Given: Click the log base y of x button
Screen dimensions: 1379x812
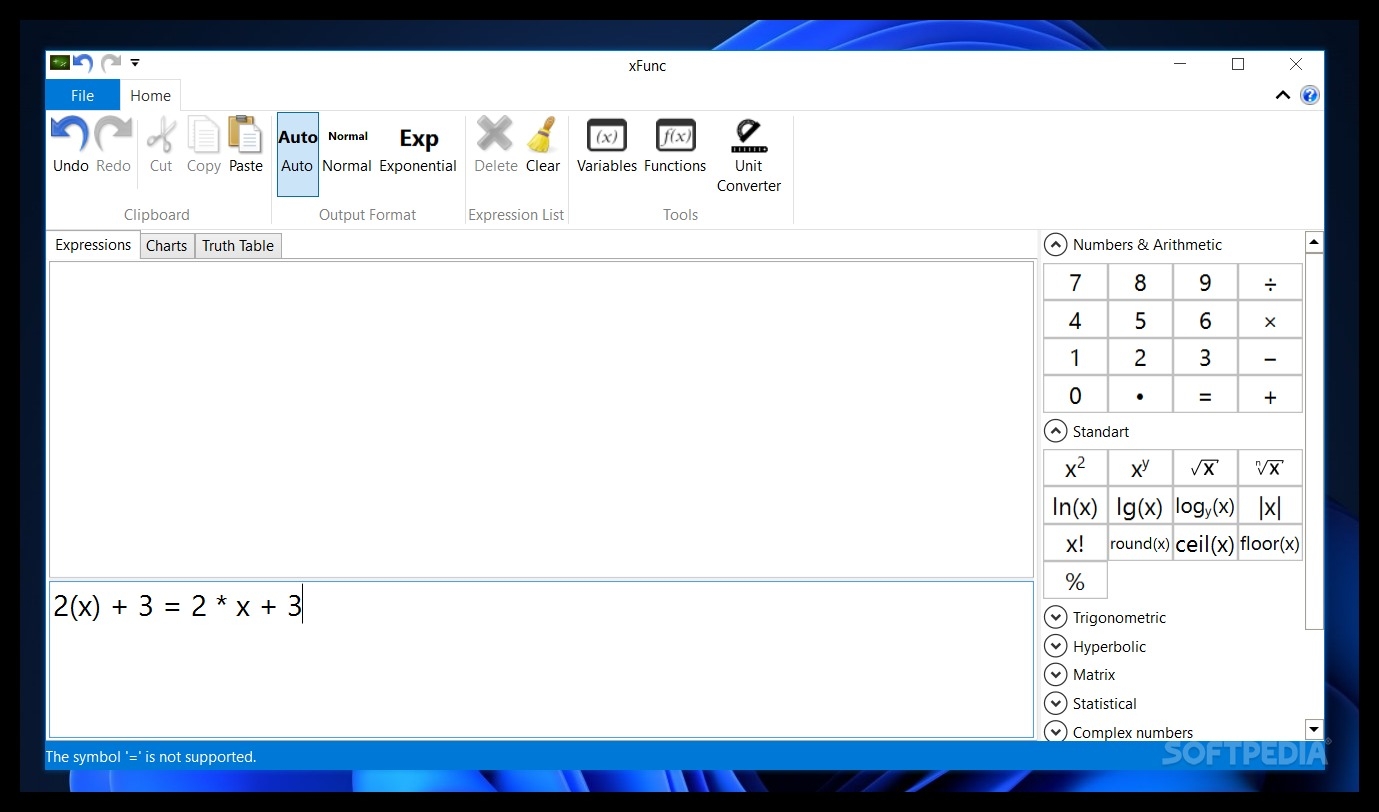Looking at the screenshot, I should point(1205,506).
